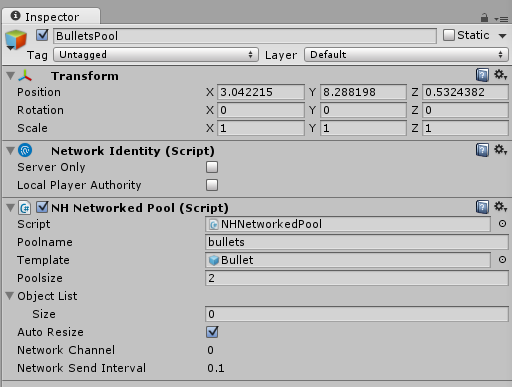Edit Scale Y field
The image size is (512, 387).
[363, 128]
